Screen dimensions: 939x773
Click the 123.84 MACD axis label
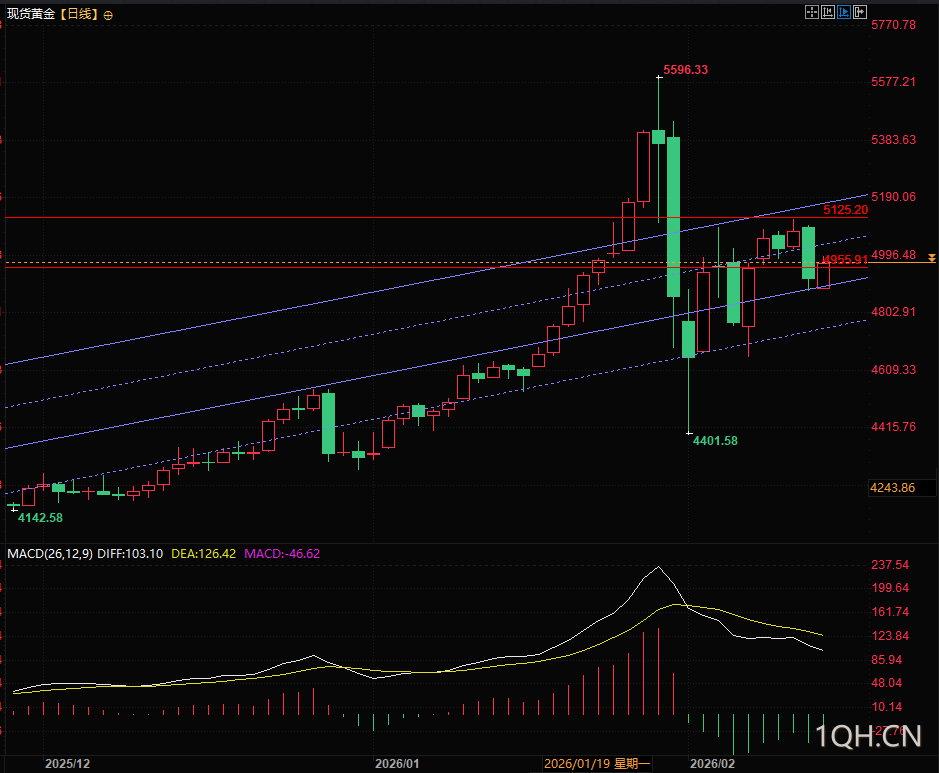pos(890,635)
